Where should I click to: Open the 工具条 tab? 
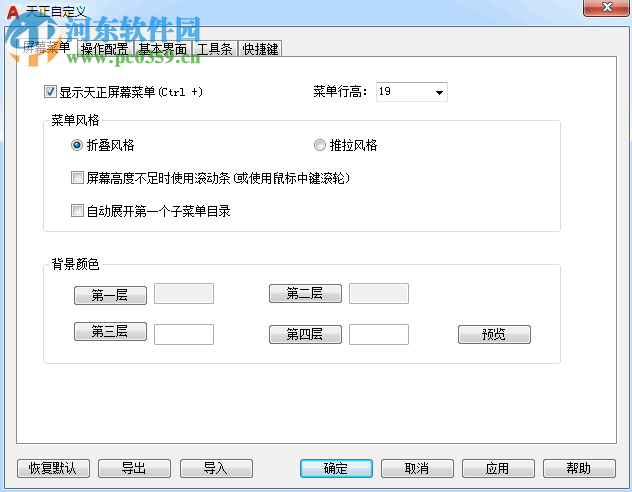point(214,49)
